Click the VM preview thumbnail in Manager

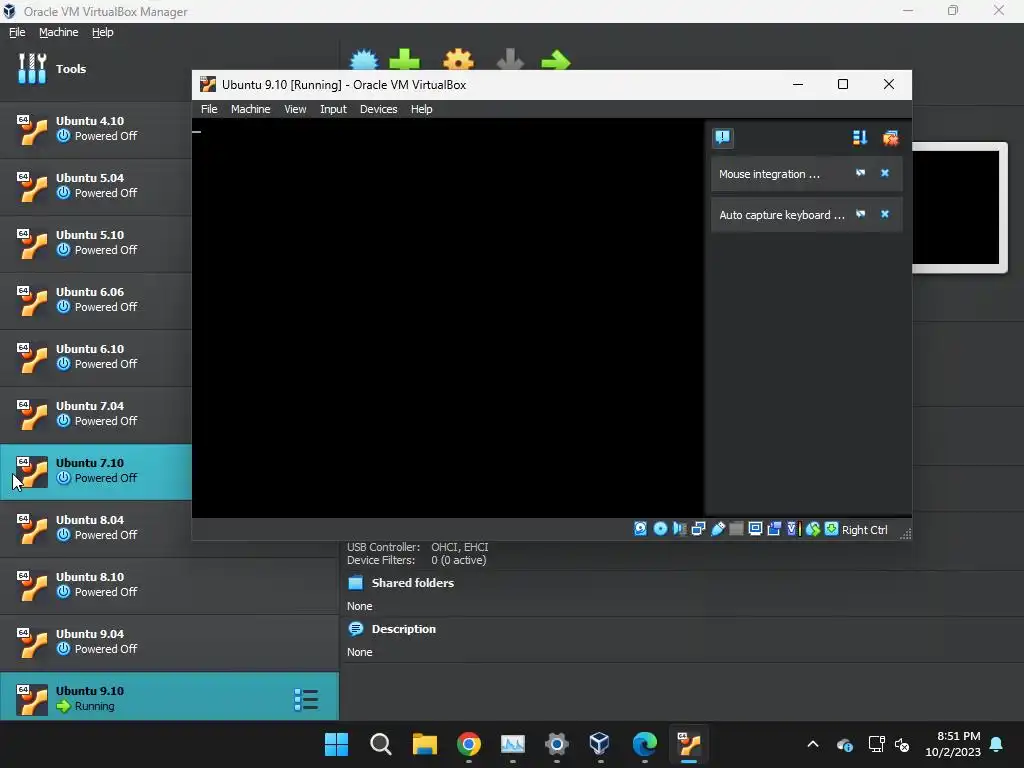[x=959, y=208]
